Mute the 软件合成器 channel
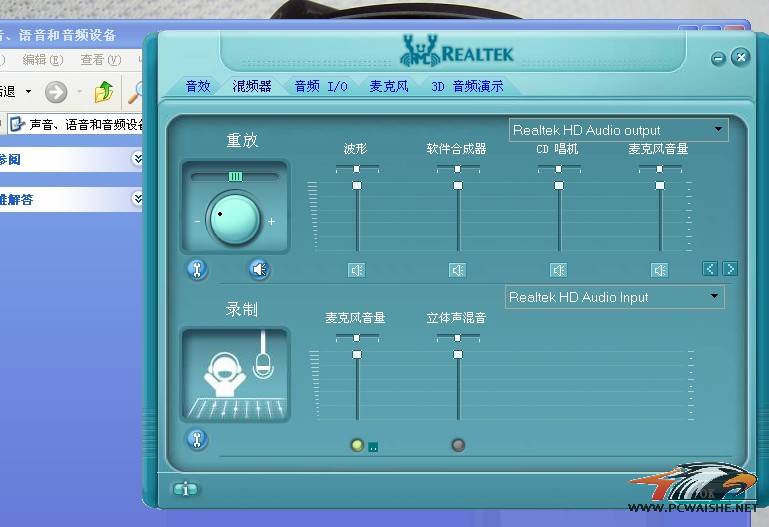Image resolution: width=769 pixels, height=527 pixels. point(458,270)
